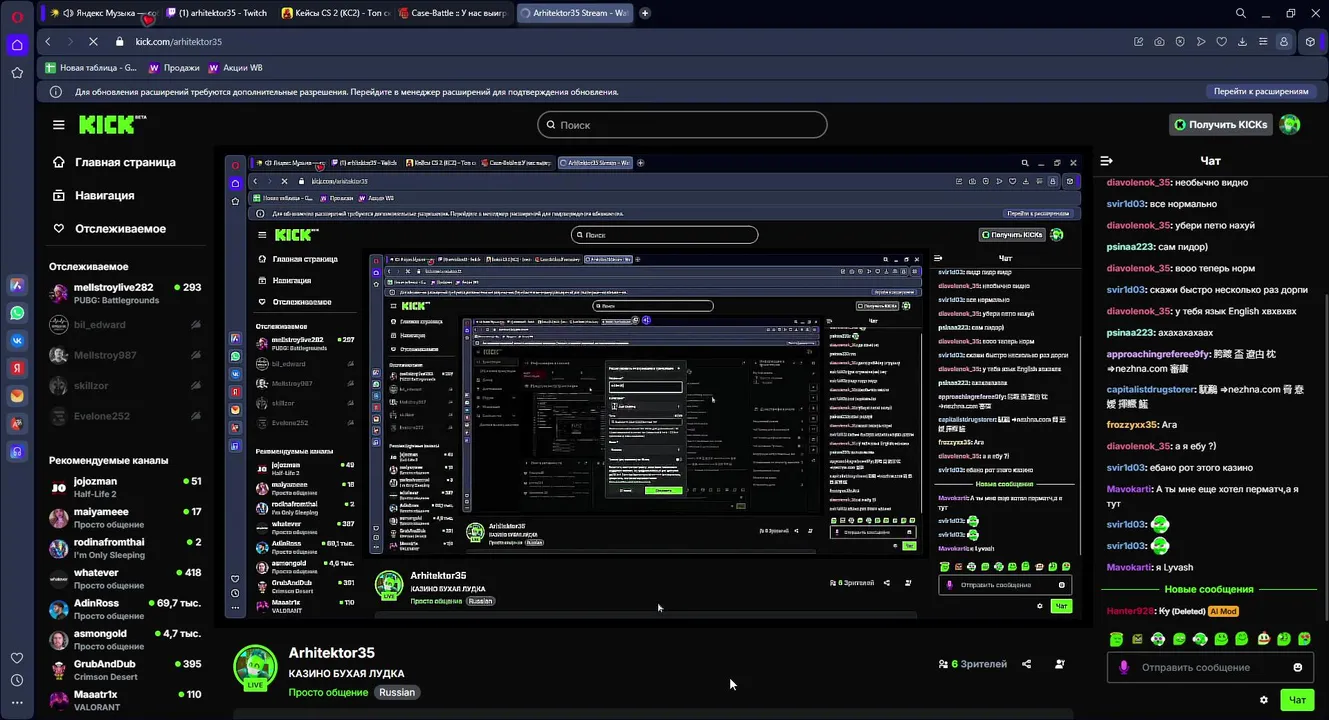Image resolution: width=1329 pixels, height=720 pixels.
Task: Open ad blocker shield icon
Action: [1180, 42]
